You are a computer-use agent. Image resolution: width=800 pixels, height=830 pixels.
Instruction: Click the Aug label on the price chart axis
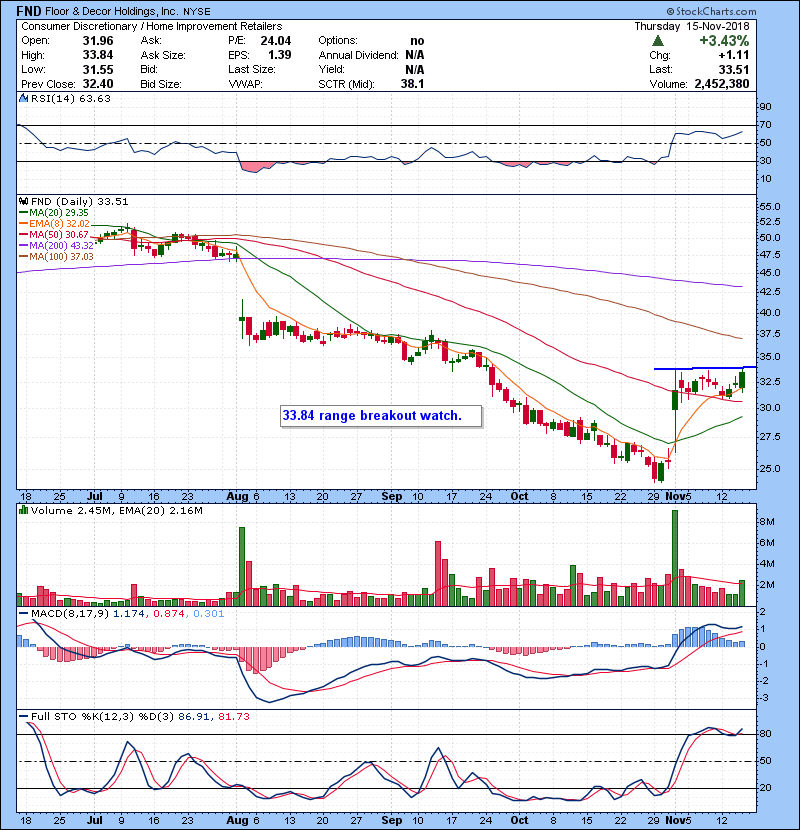pos(237,497)
